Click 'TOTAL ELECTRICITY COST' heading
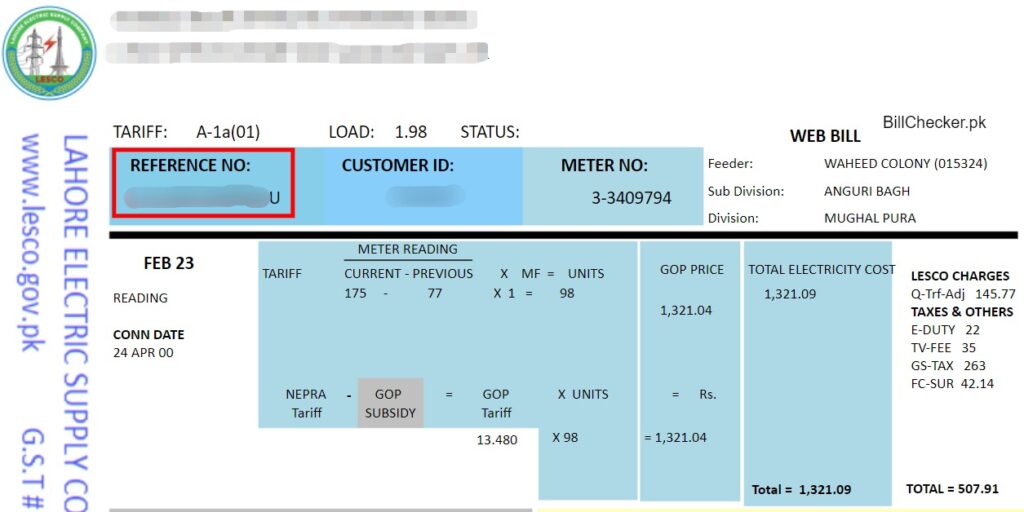The height and width of the screenshot is (512, 1024). [x=822, y=270]
